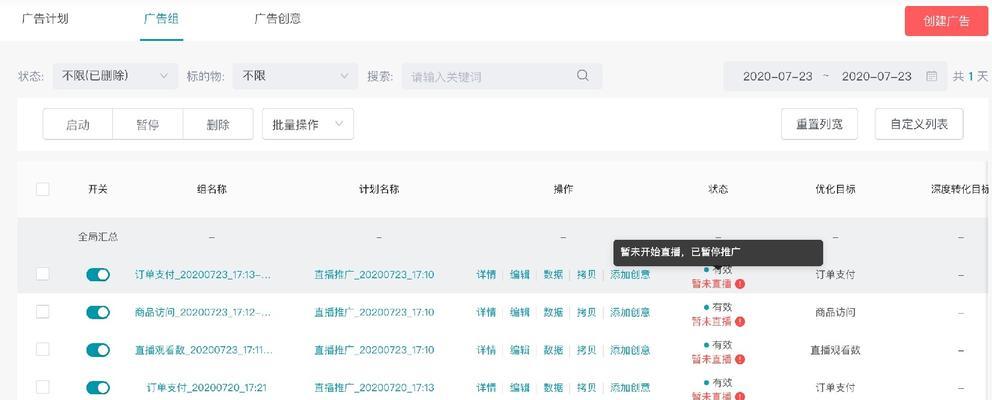Click 详情 in 订单支付_20200723 row
The width and height of the screenshot is (992, 400).
[x=486, y=274]
